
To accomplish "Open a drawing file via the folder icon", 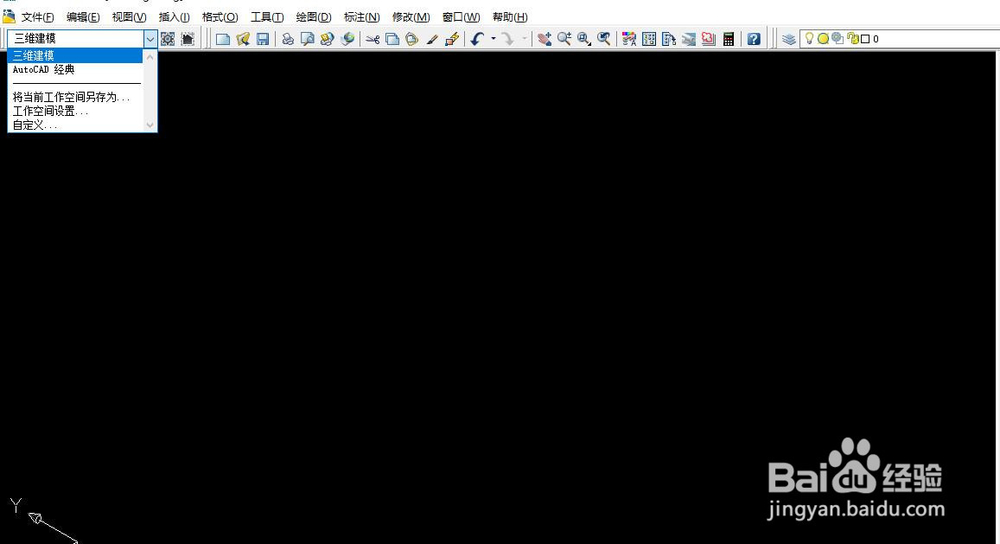I will pos(242,39).
